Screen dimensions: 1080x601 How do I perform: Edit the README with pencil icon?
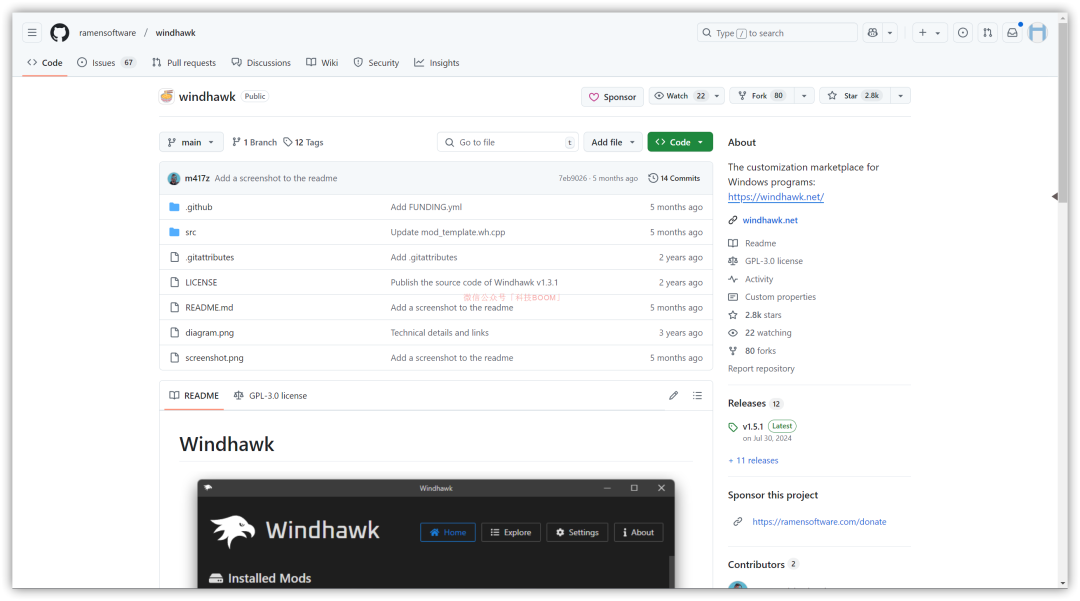pos(674,395)
